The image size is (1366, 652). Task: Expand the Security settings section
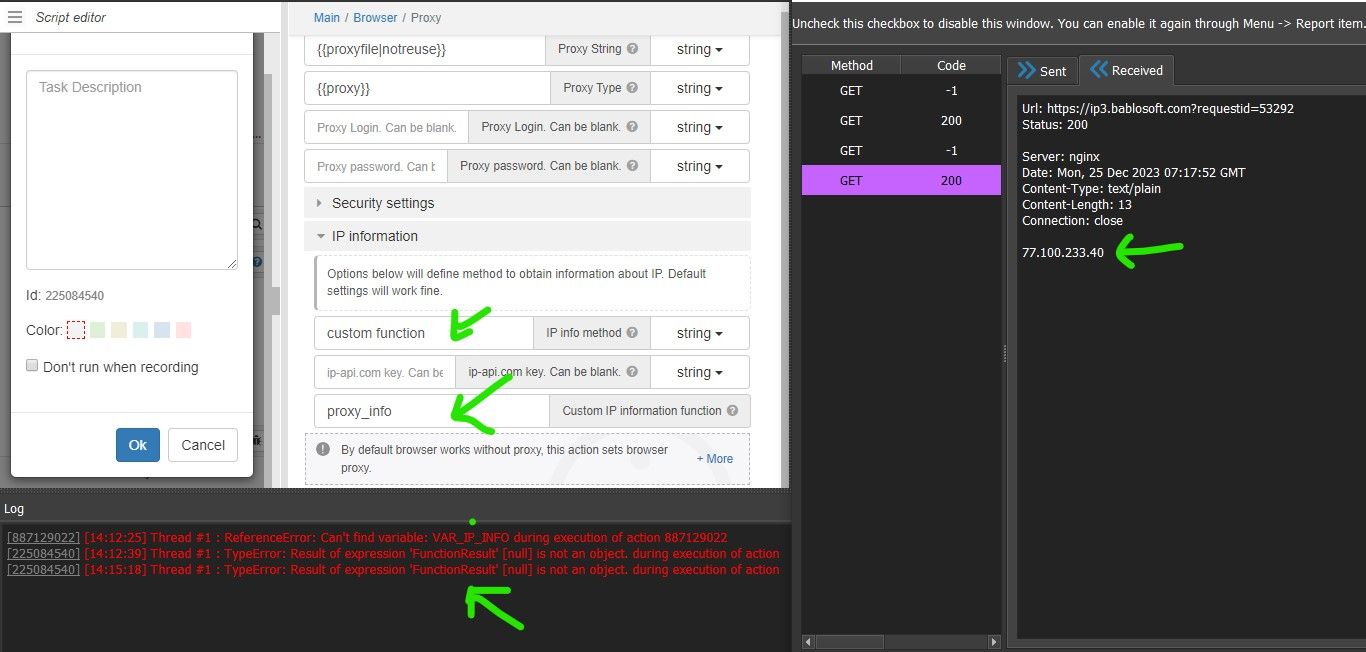tap(383, 203)
